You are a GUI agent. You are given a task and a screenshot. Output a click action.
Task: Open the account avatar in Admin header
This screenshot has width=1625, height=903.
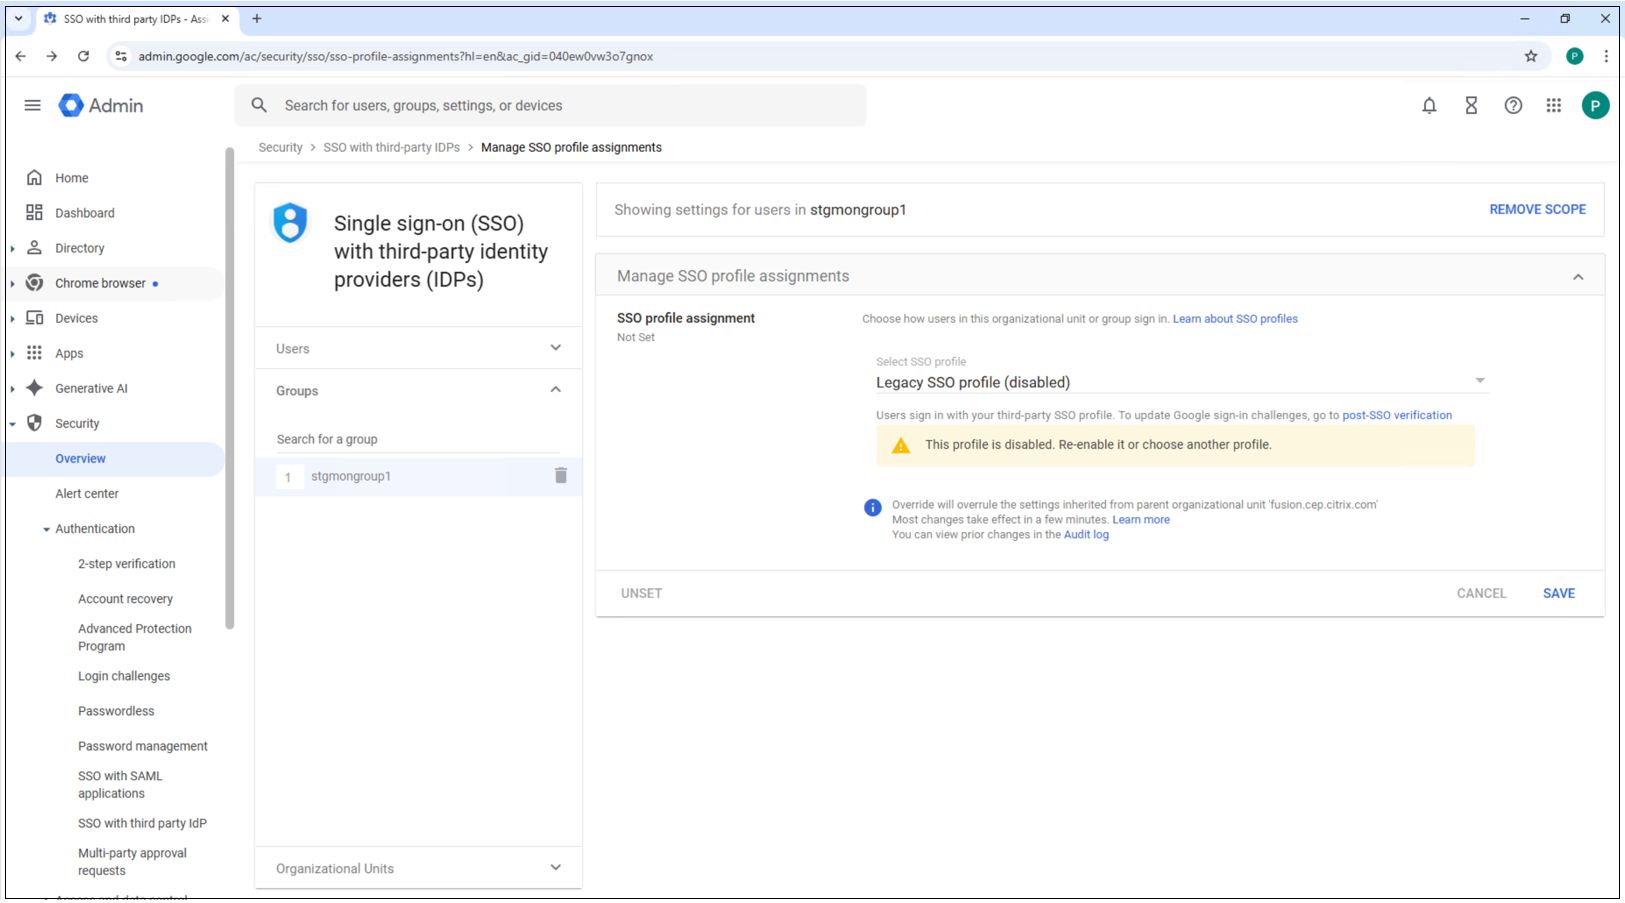pos(1595,105)
